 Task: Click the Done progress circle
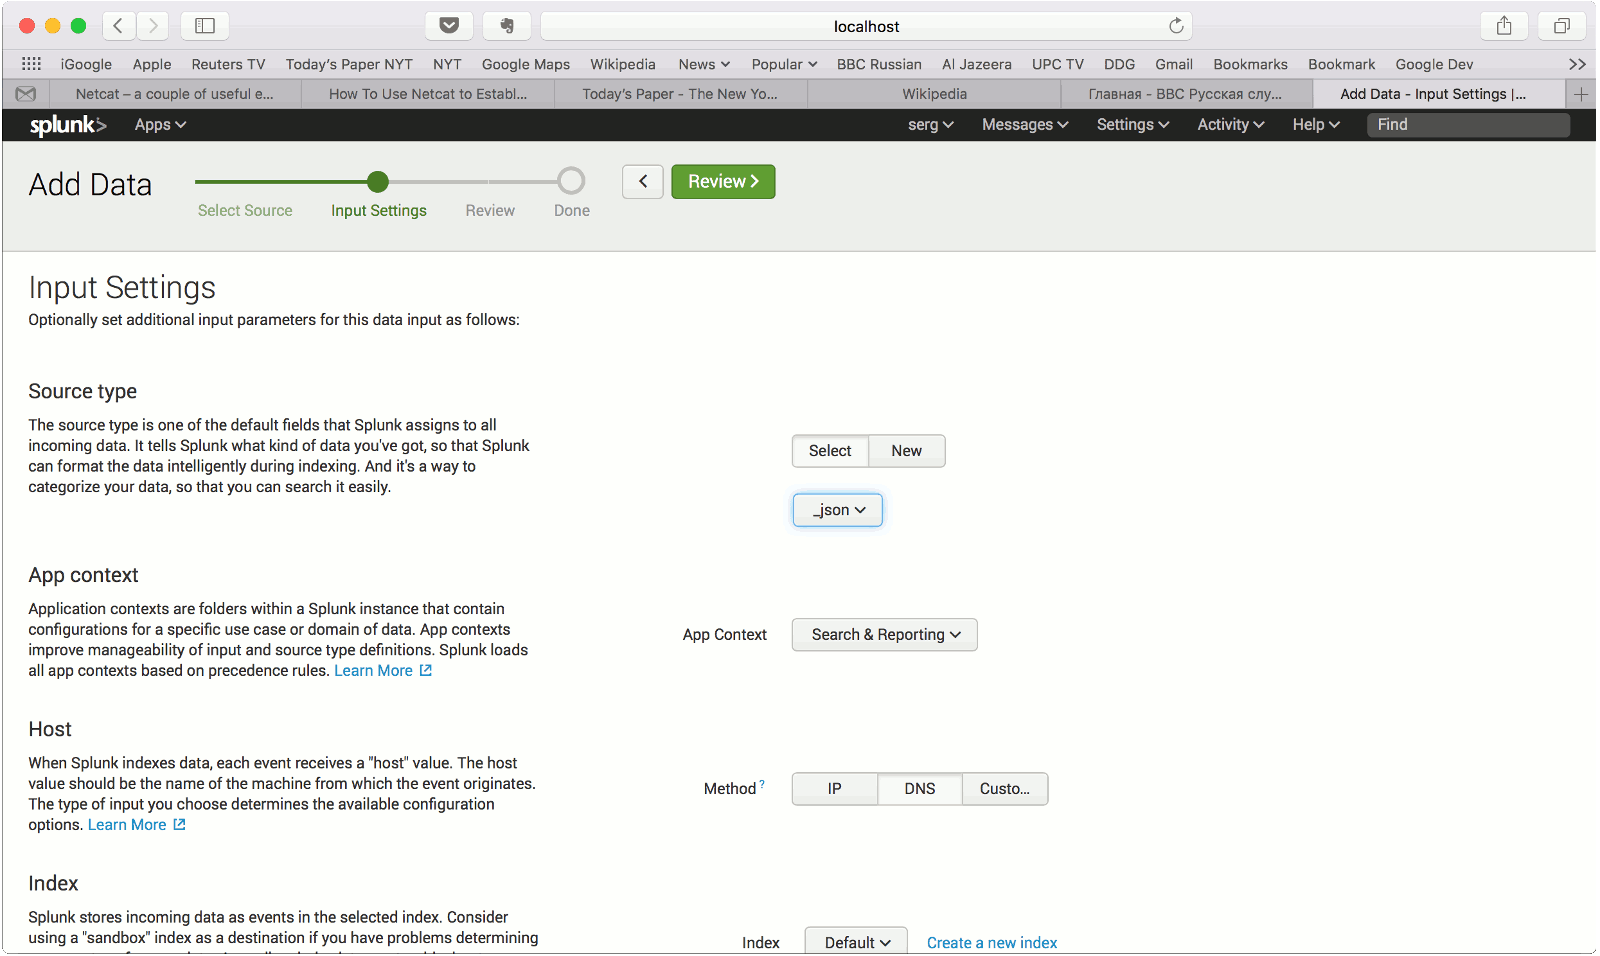[571, 181]
